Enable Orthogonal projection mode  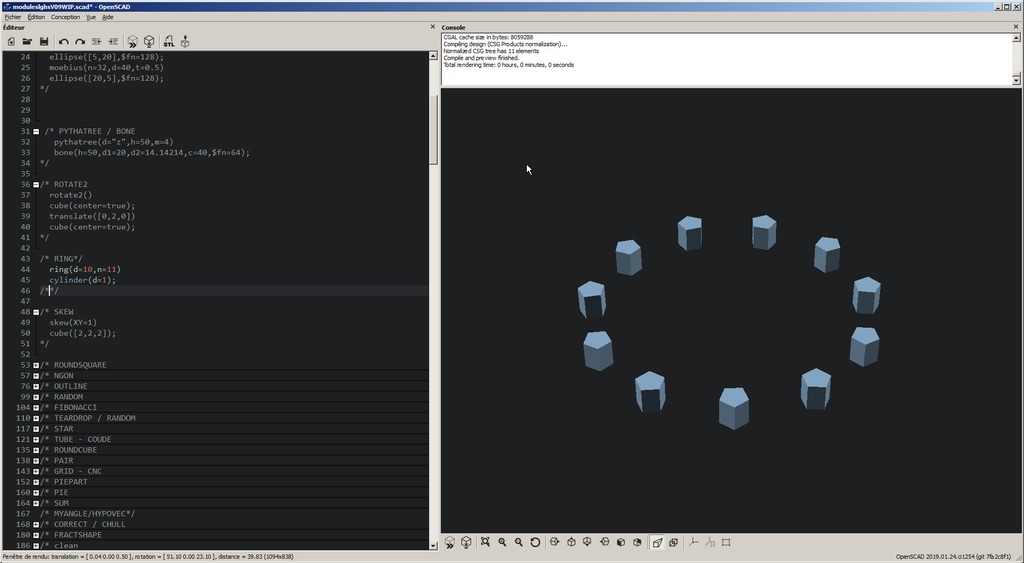pyautogui.click(x=673, y=542)
